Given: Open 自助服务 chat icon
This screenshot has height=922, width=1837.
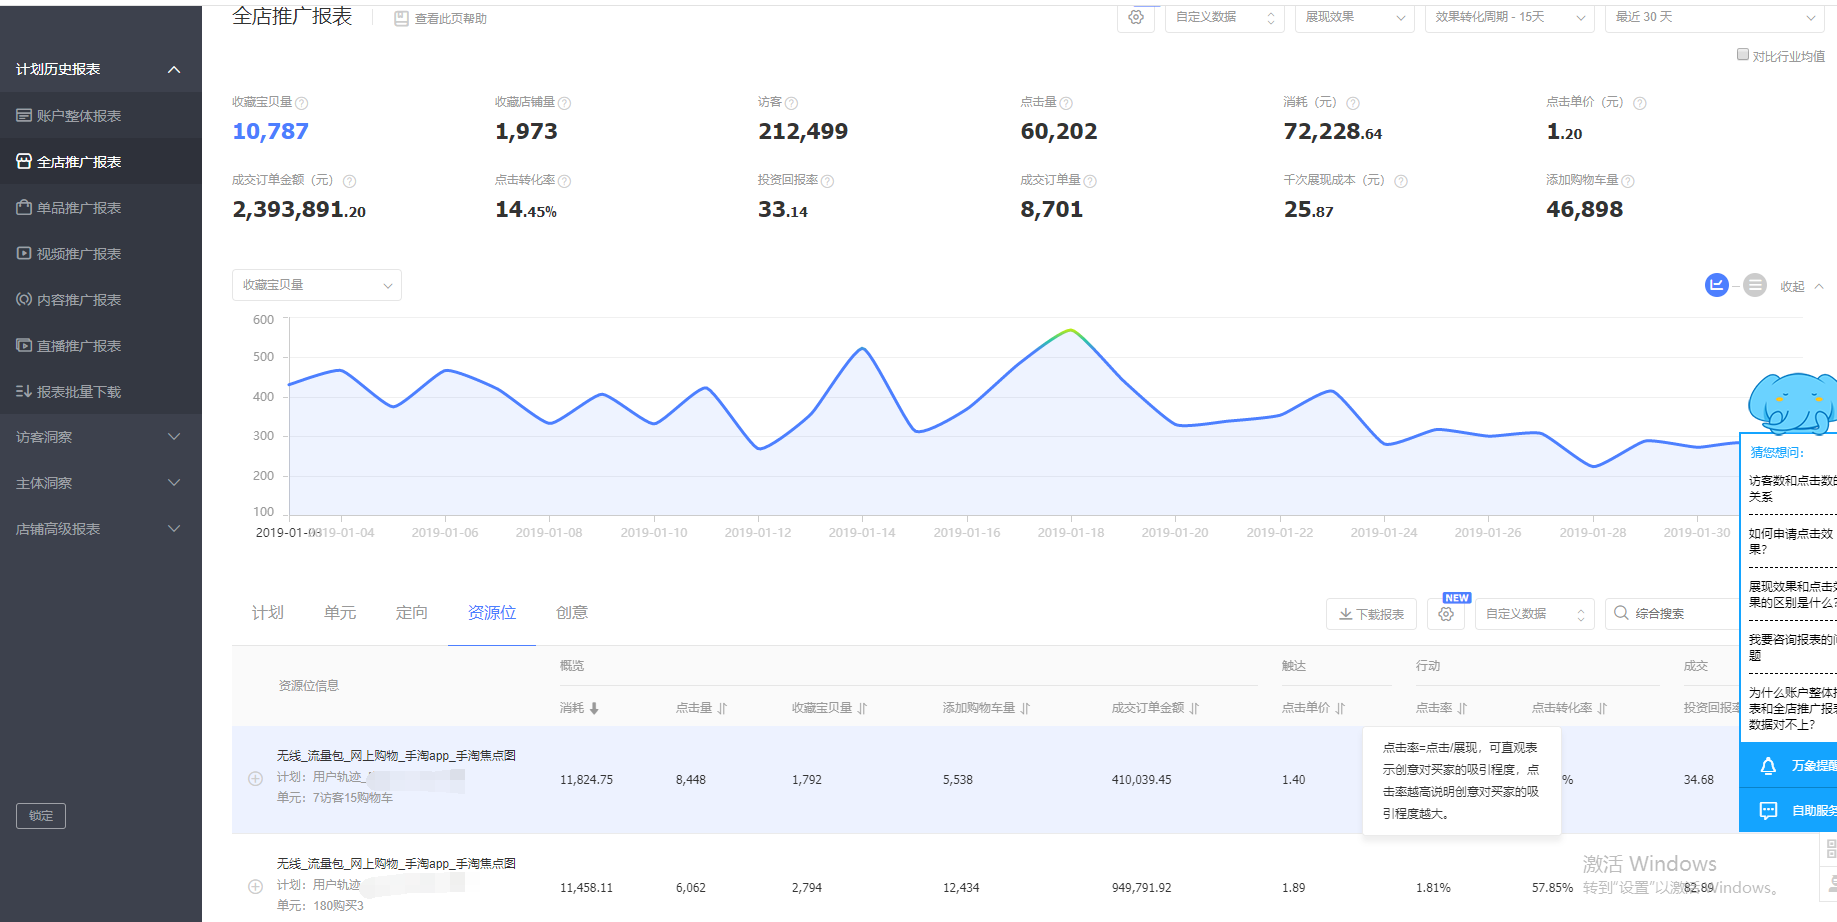Looking at the screenshot, I should click(x=1768, y=810).
